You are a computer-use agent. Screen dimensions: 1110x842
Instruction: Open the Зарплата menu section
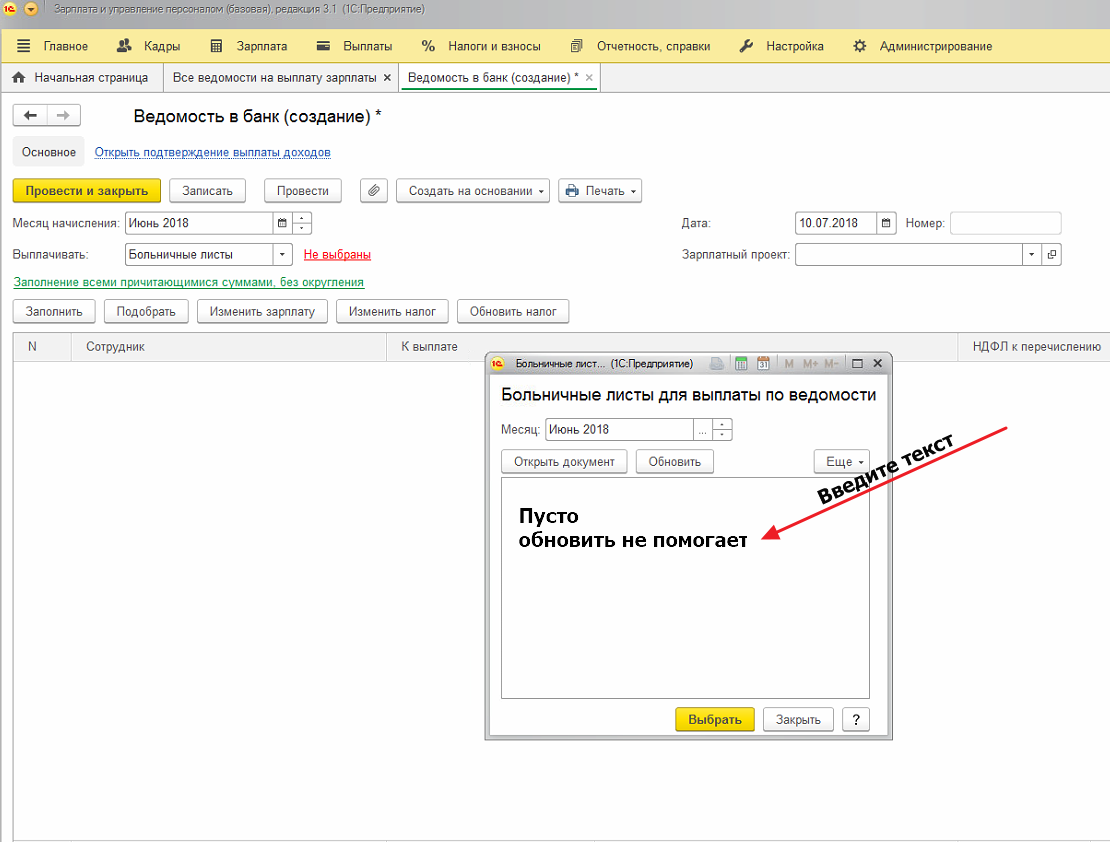[249, 46]
